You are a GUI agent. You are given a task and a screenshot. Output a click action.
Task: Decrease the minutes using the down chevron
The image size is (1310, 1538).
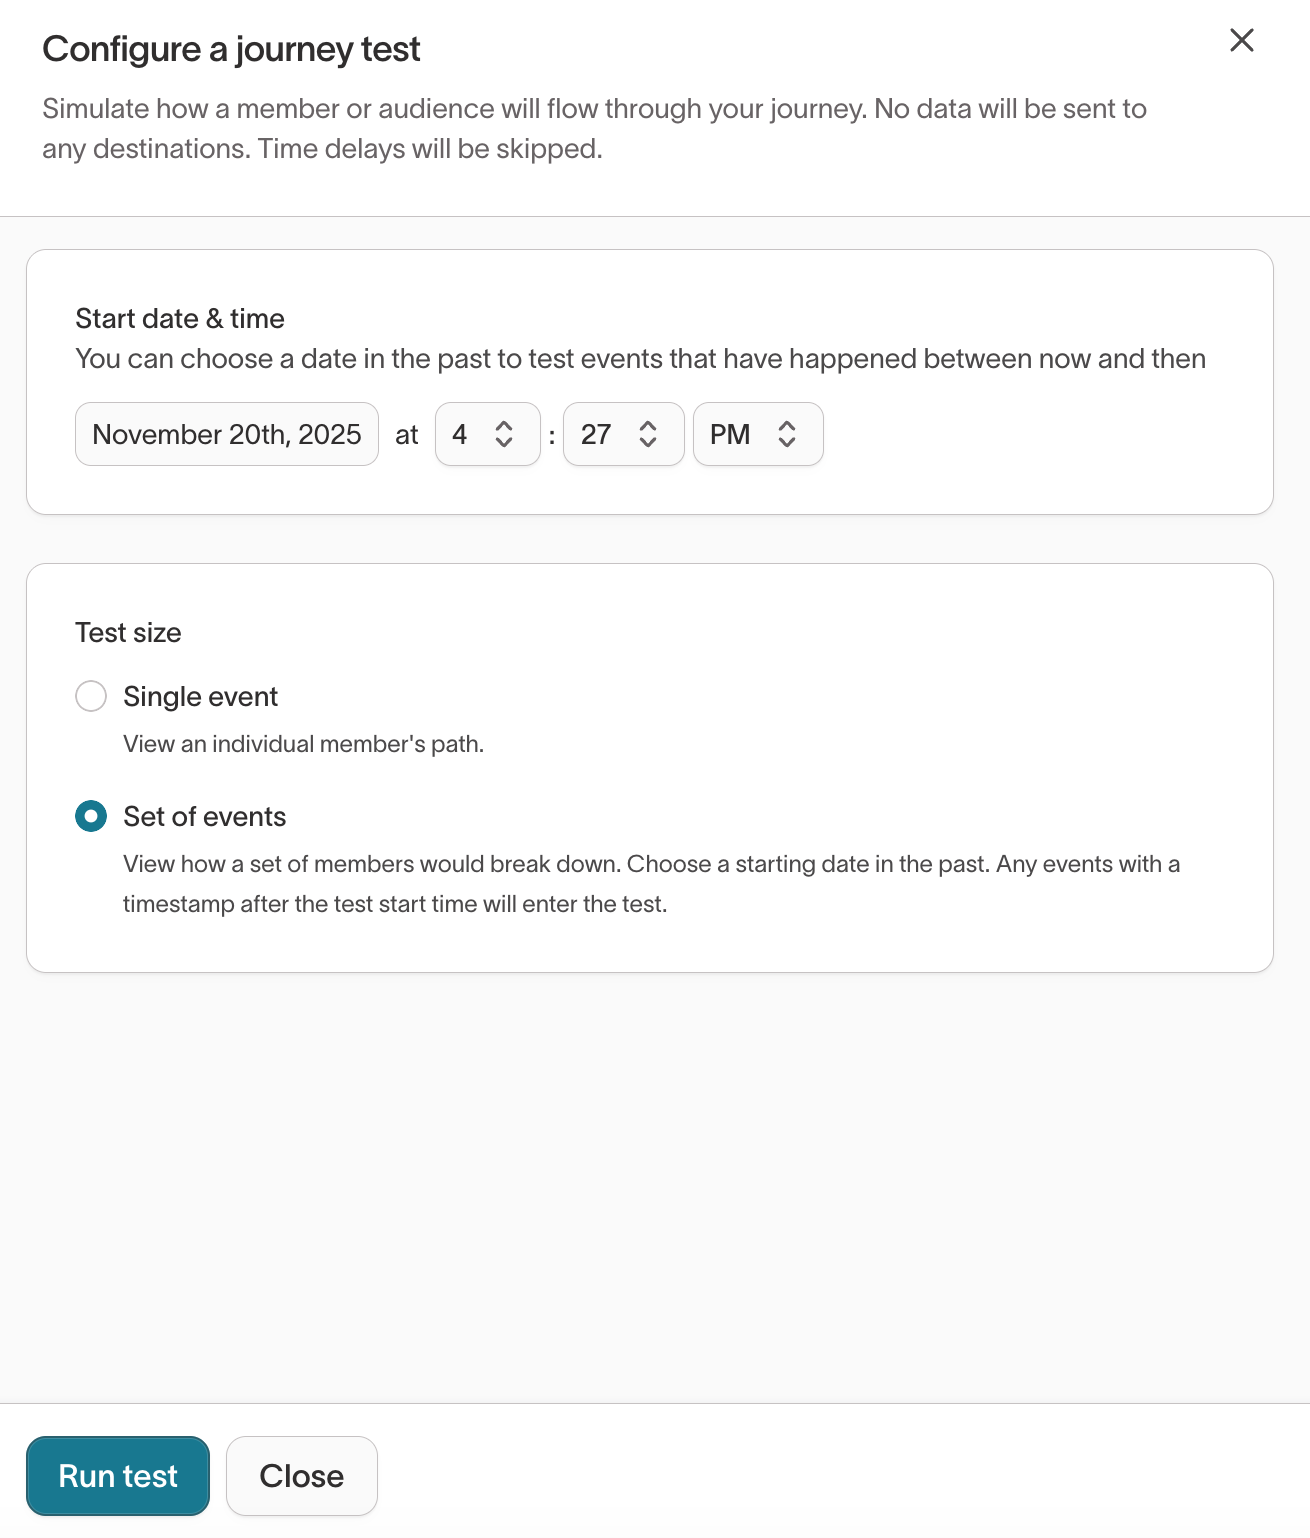pyautogui.click(x=648, y=444)
